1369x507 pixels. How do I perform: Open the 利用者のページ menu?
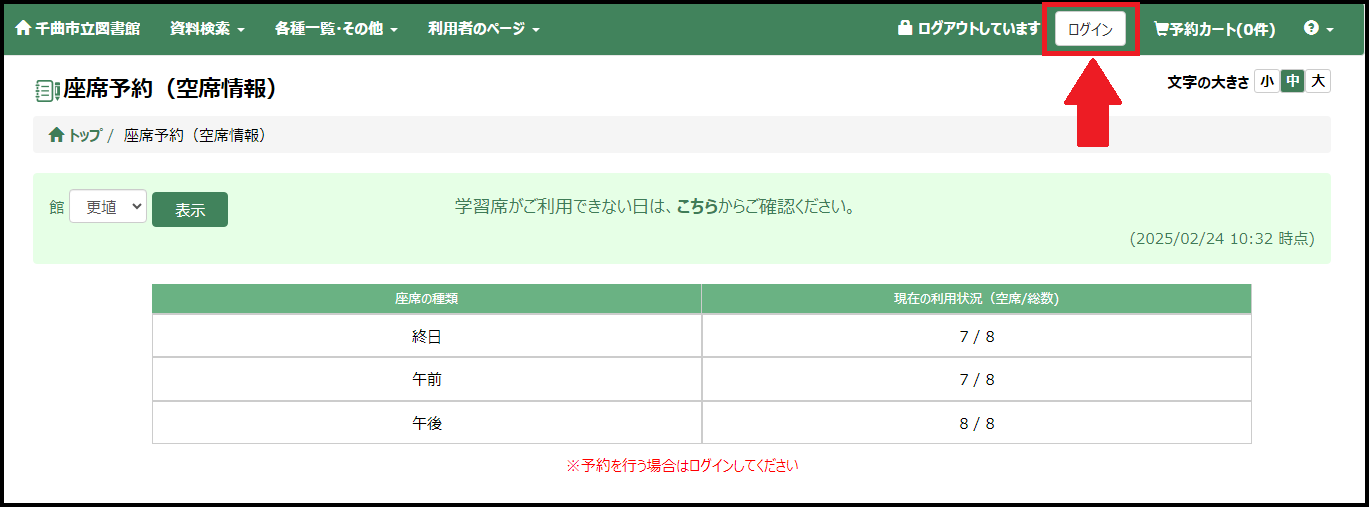tap(484, 29)
